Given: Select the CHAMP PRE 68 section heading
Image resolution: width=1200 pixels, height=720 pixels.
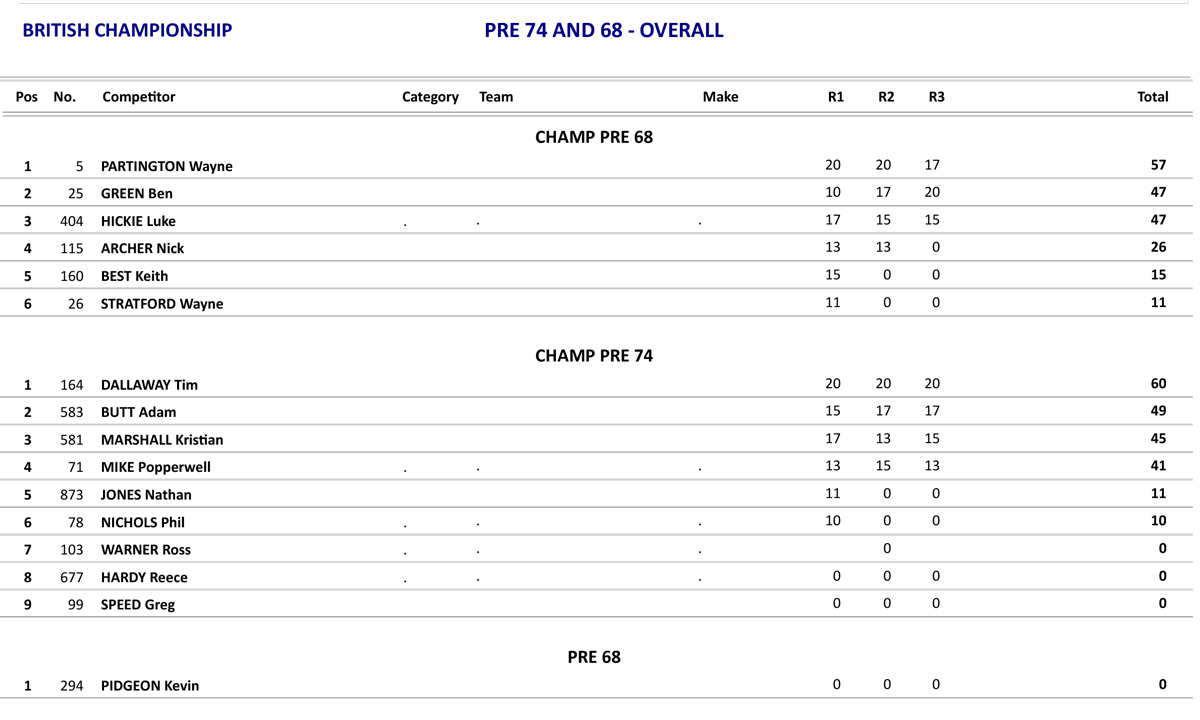Looking at the screenshot, I should click(594, 137).
